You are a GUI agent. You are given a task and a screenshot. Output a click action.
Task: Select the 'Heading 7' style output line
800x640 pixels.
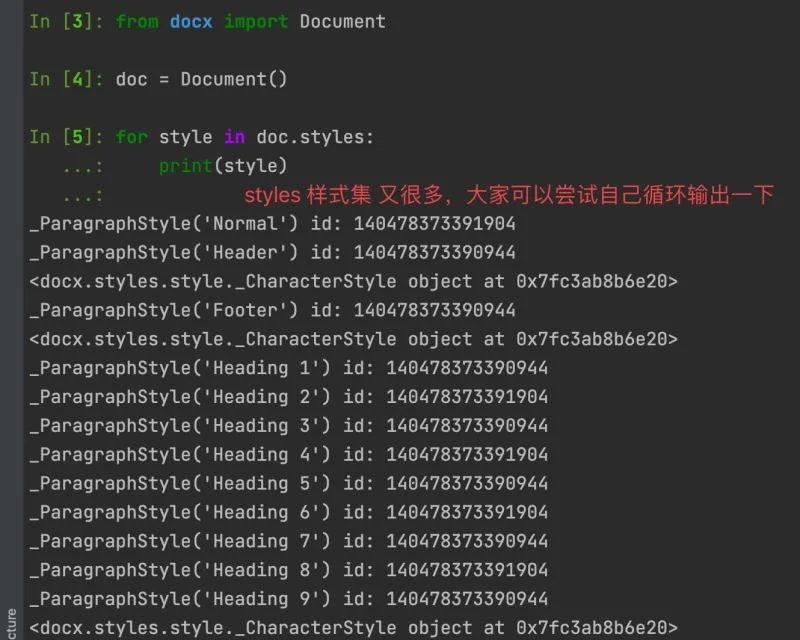pos(289,541)
